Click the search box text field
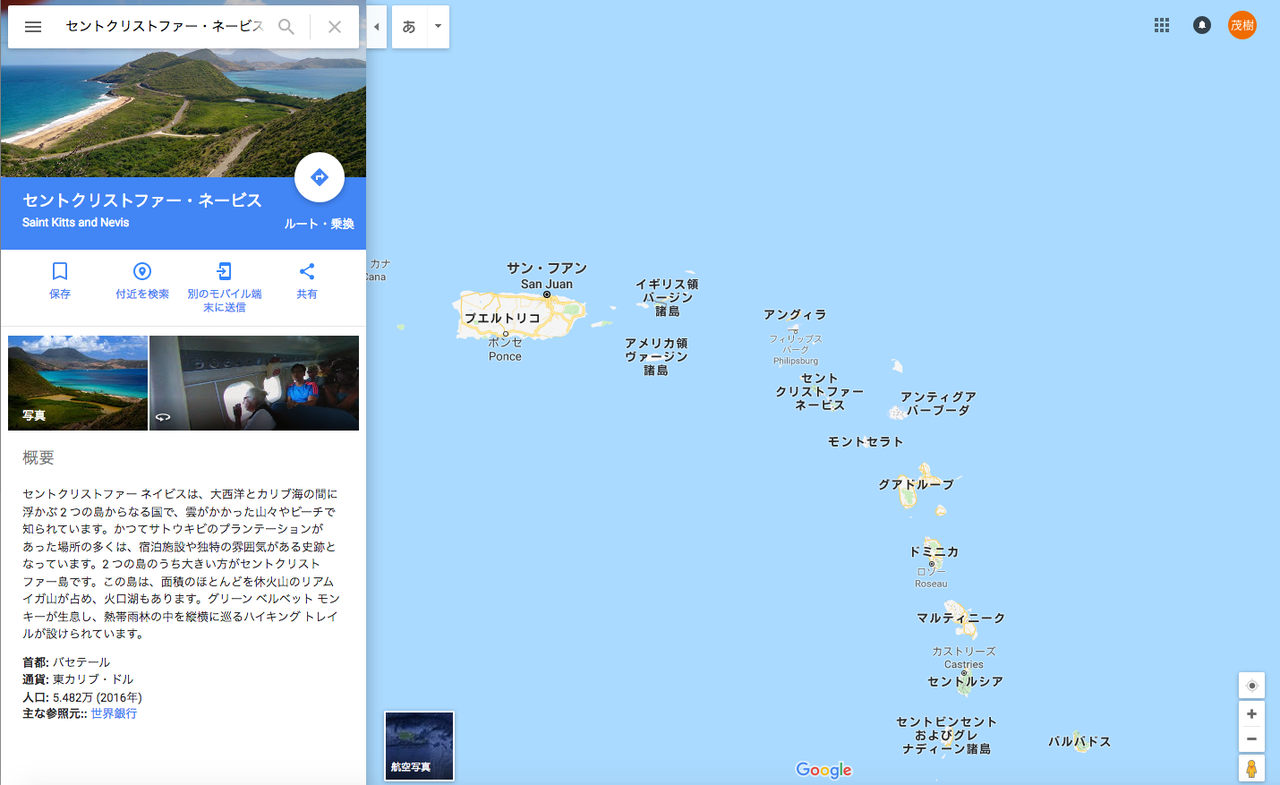The width and height of the screenshot is (1280, 785). coord(165,27)
